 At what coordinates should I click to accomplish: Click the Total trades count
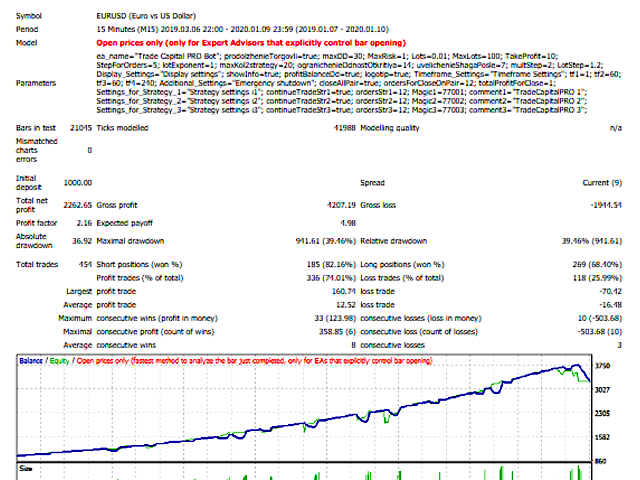pyautogui.click(x=85, y=264)
